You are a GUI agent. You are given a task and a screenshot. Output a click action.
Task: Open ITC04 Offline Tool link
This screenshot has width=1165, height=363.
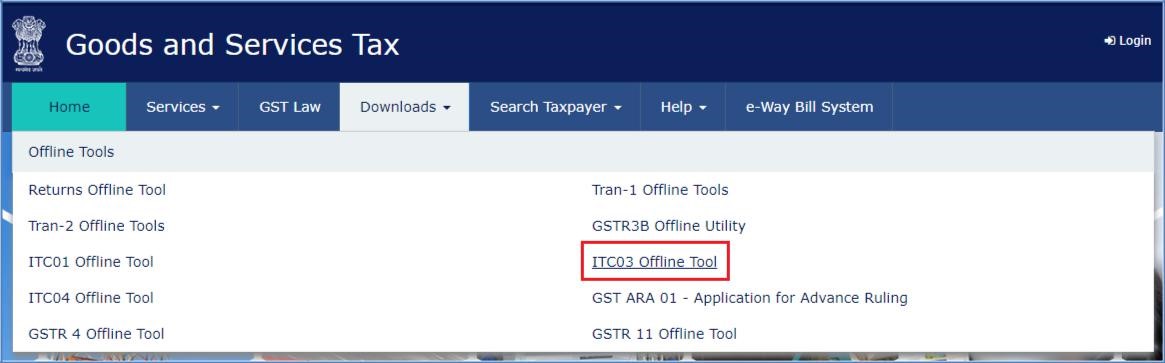(91, 298)
